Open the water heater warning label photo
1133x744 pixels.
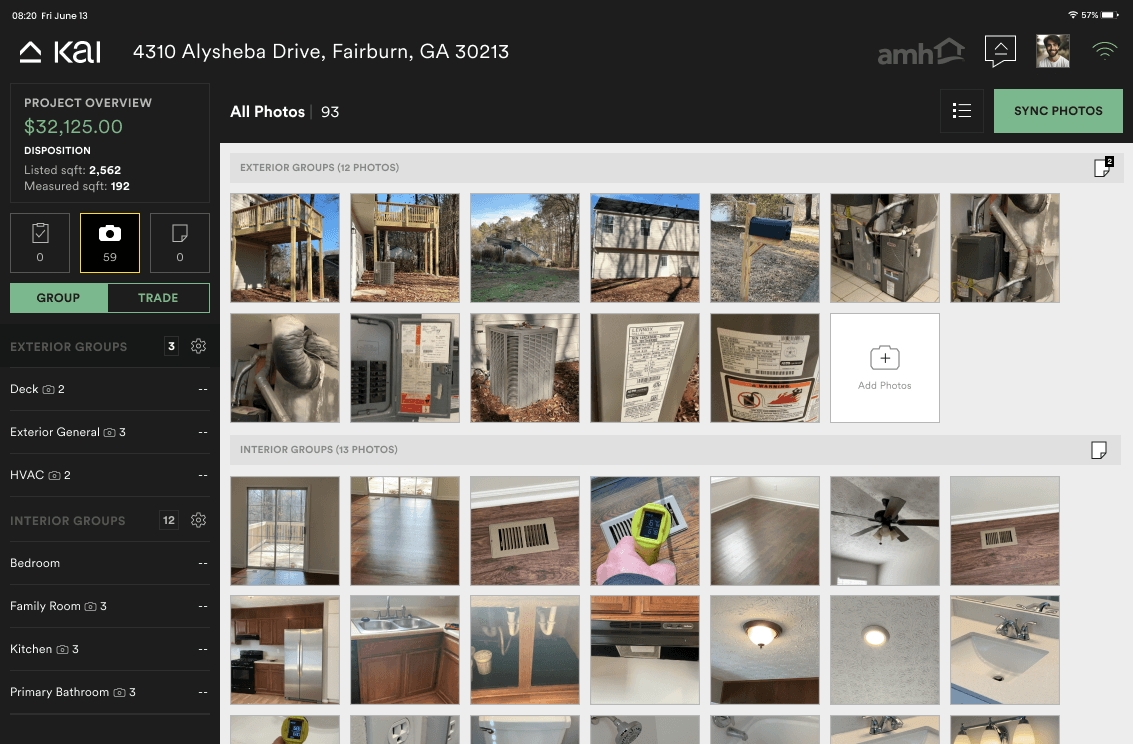pos(764,368)
